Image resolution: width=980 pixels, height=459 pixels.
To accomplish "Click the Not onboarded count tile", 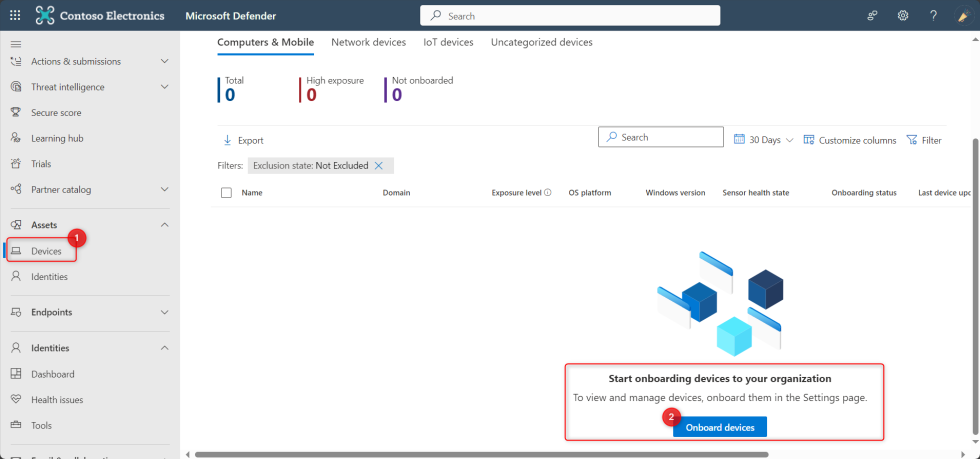I will tap(419, 89).
